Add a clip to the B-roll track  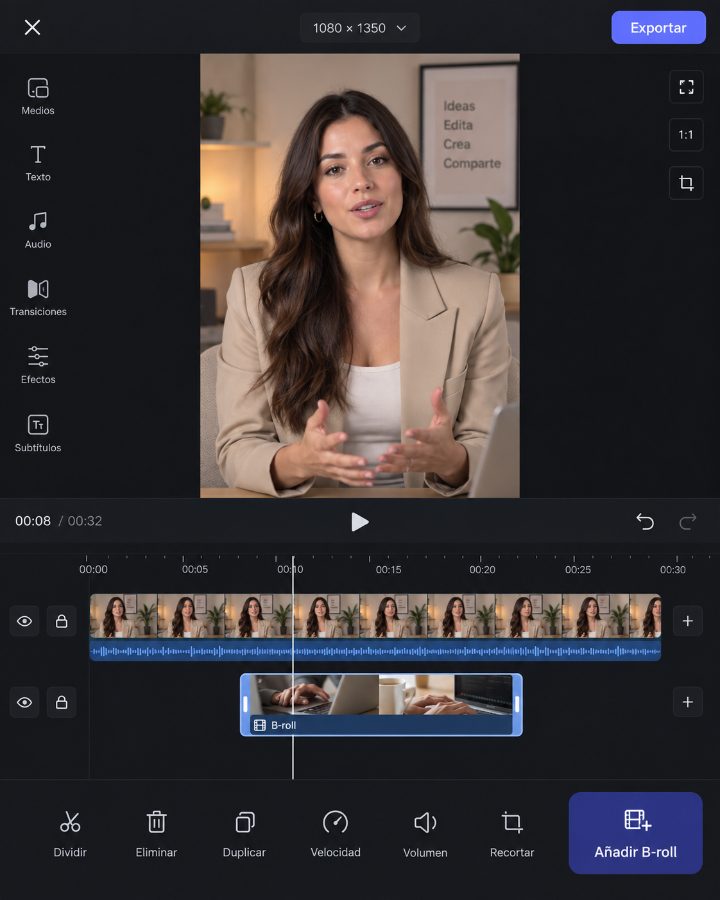(687, 702)
